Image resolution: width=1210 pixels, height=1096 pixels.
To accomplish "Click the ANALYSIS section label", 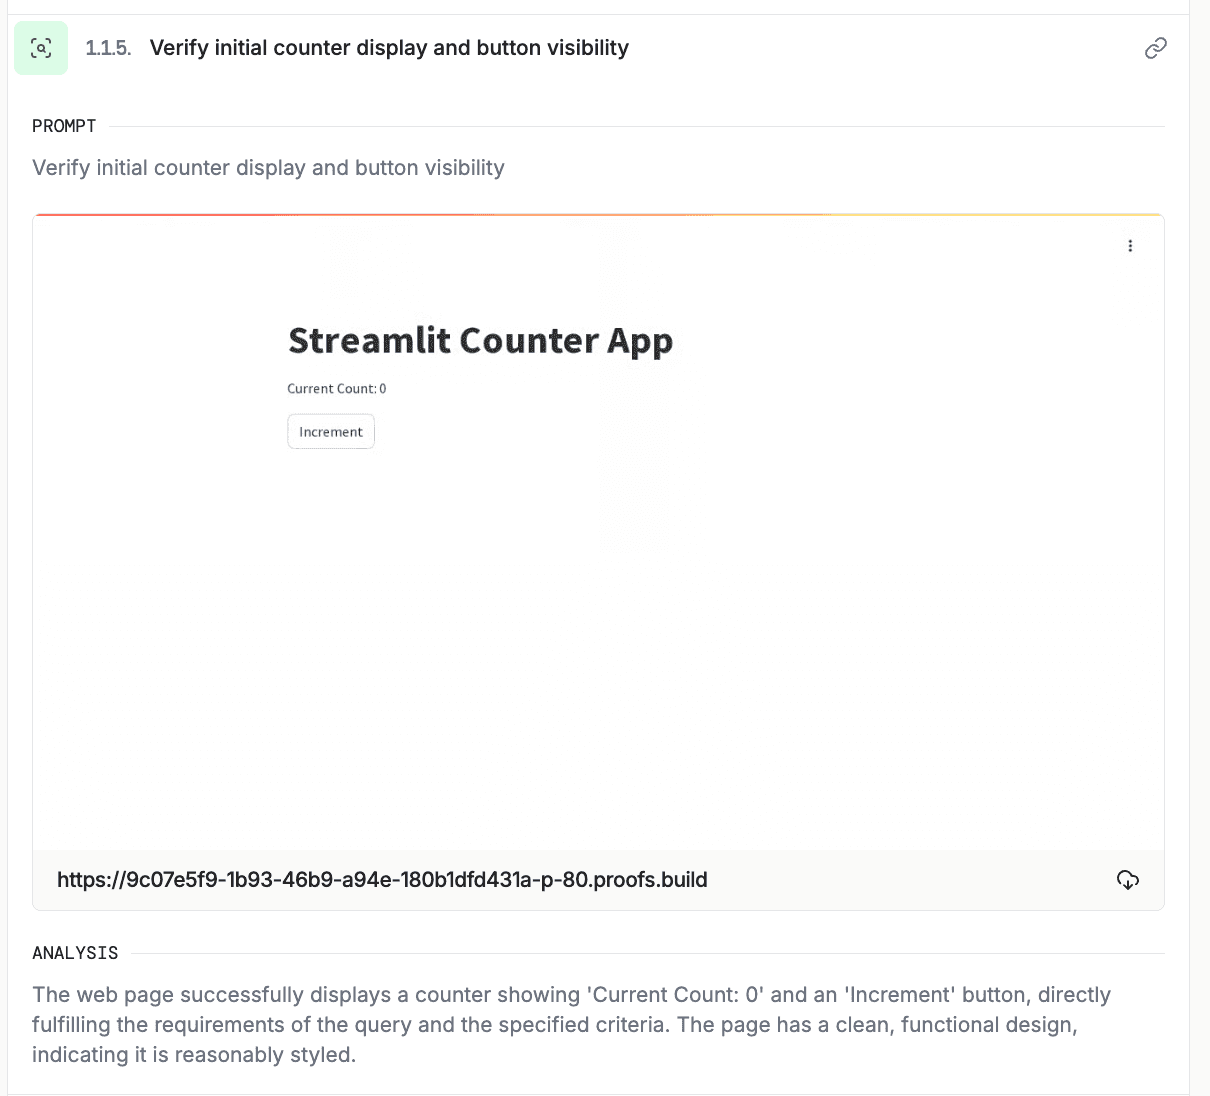I will pos(75,953).
